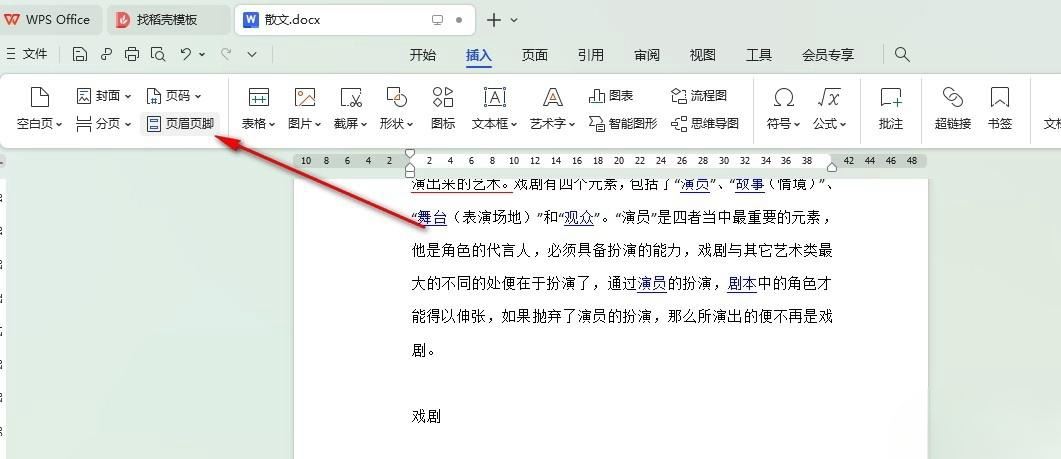Open the 会员专享 ribbon tab
The height and width of the screenshot is (459, 1061).
coord(828,55)
